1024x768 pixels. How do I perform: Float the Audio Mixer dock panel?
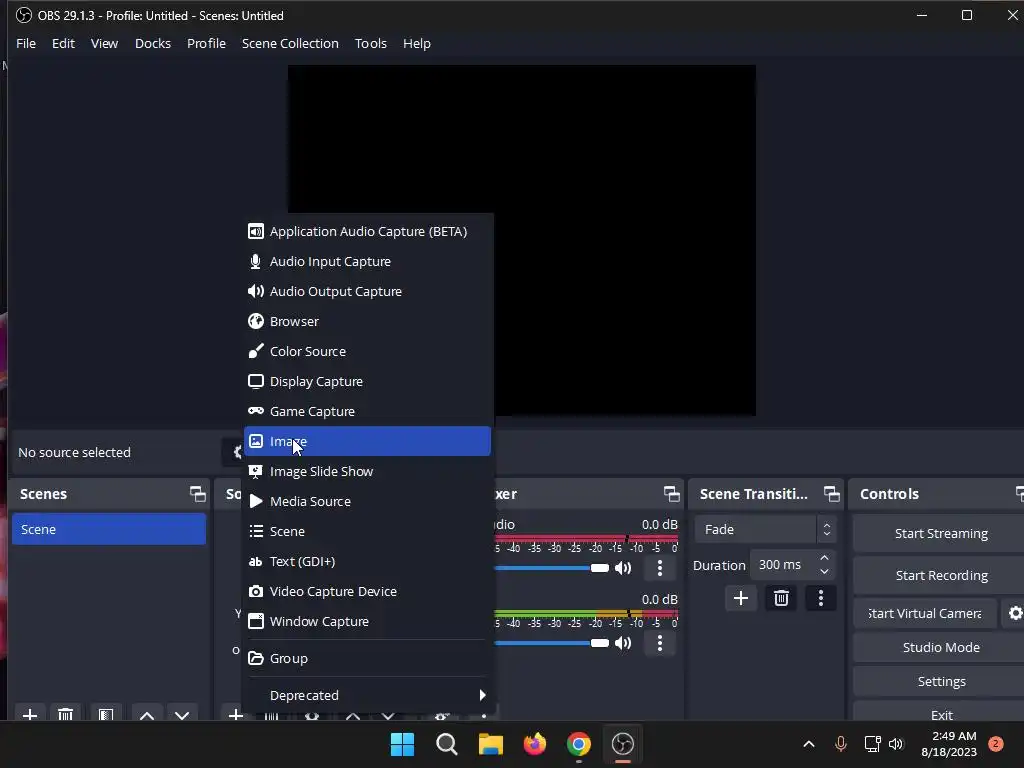(x=671, y=494)
